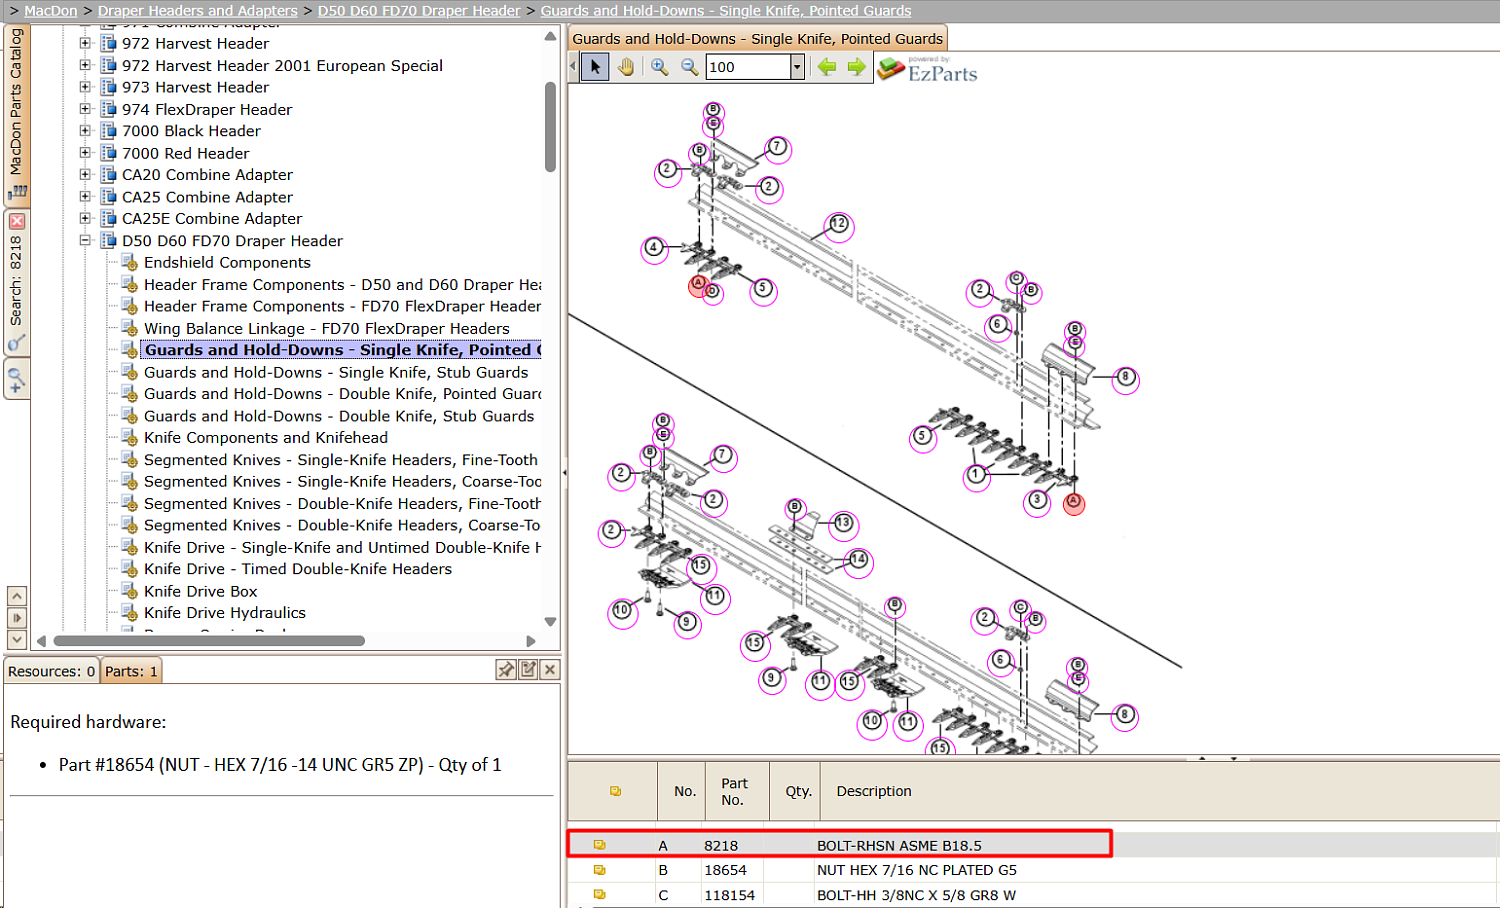Click the catalog tree vertical scrollbar thumb
Viewport: 1500px width, 908px height.
[550, 127]
